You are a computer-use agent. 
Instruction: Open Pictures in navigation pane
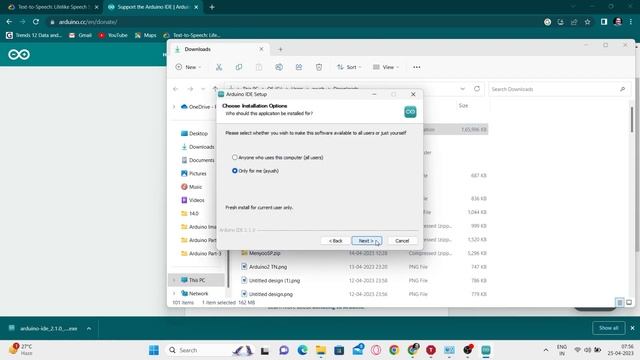(194, 174)
